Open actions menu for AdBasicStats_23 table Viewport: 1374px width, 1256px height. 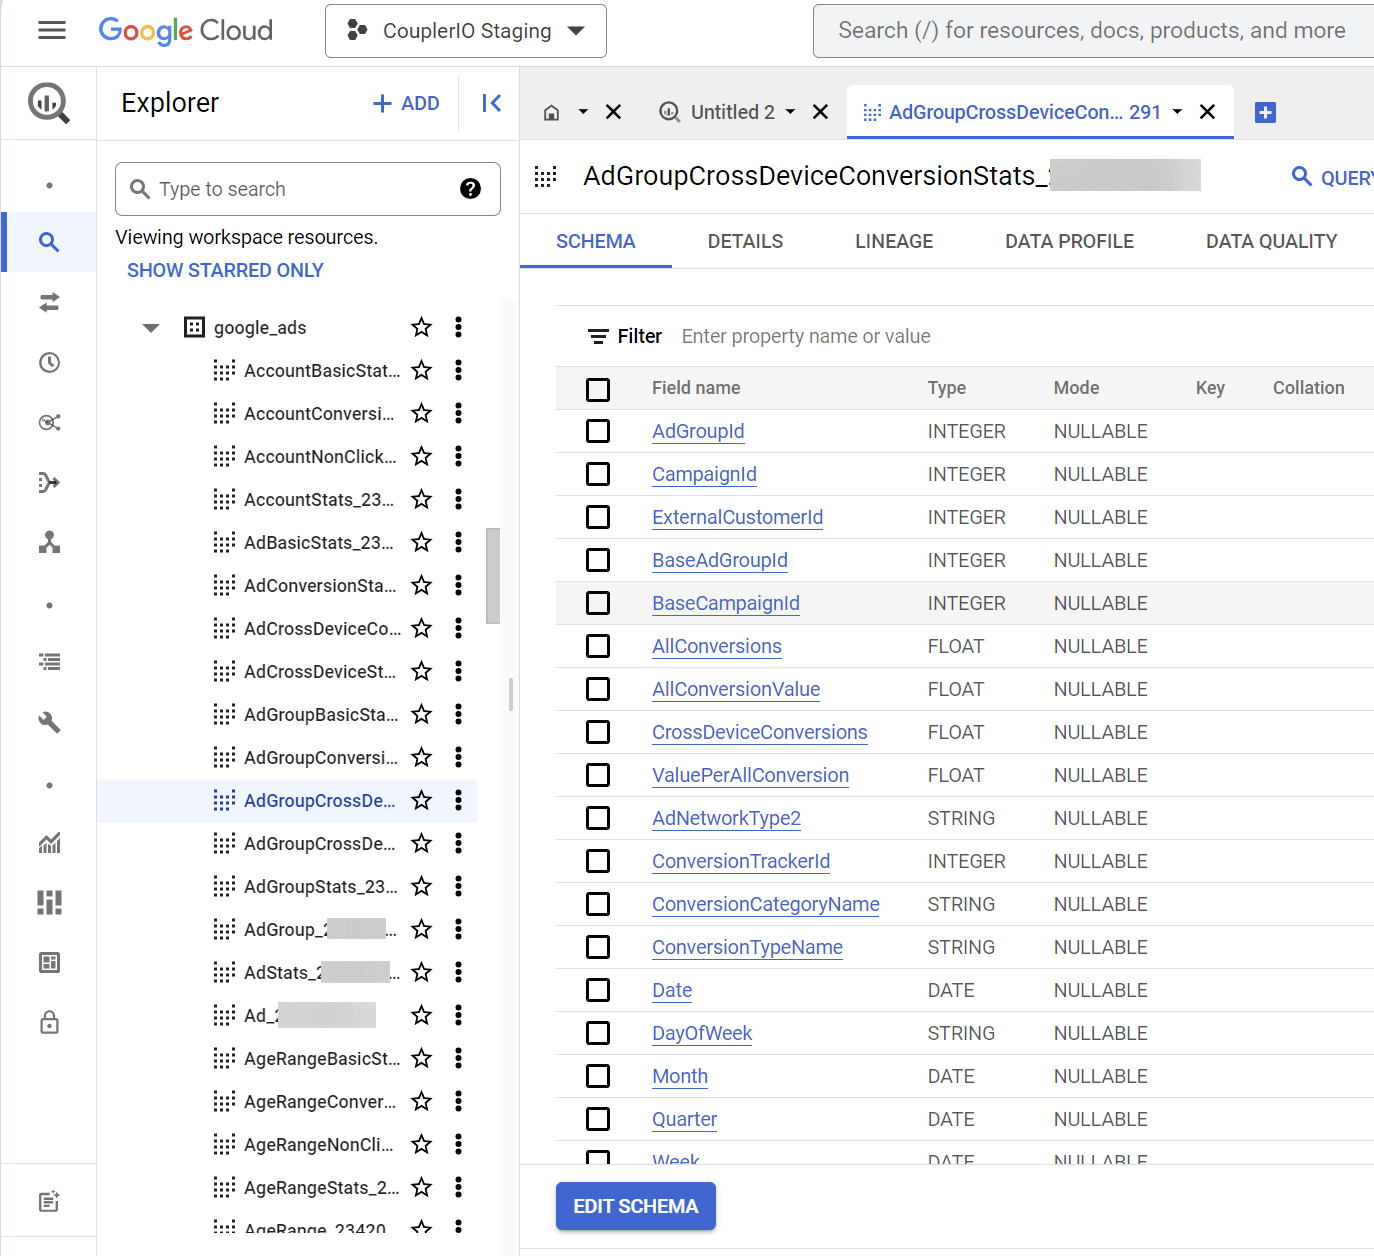click(458, 542)
